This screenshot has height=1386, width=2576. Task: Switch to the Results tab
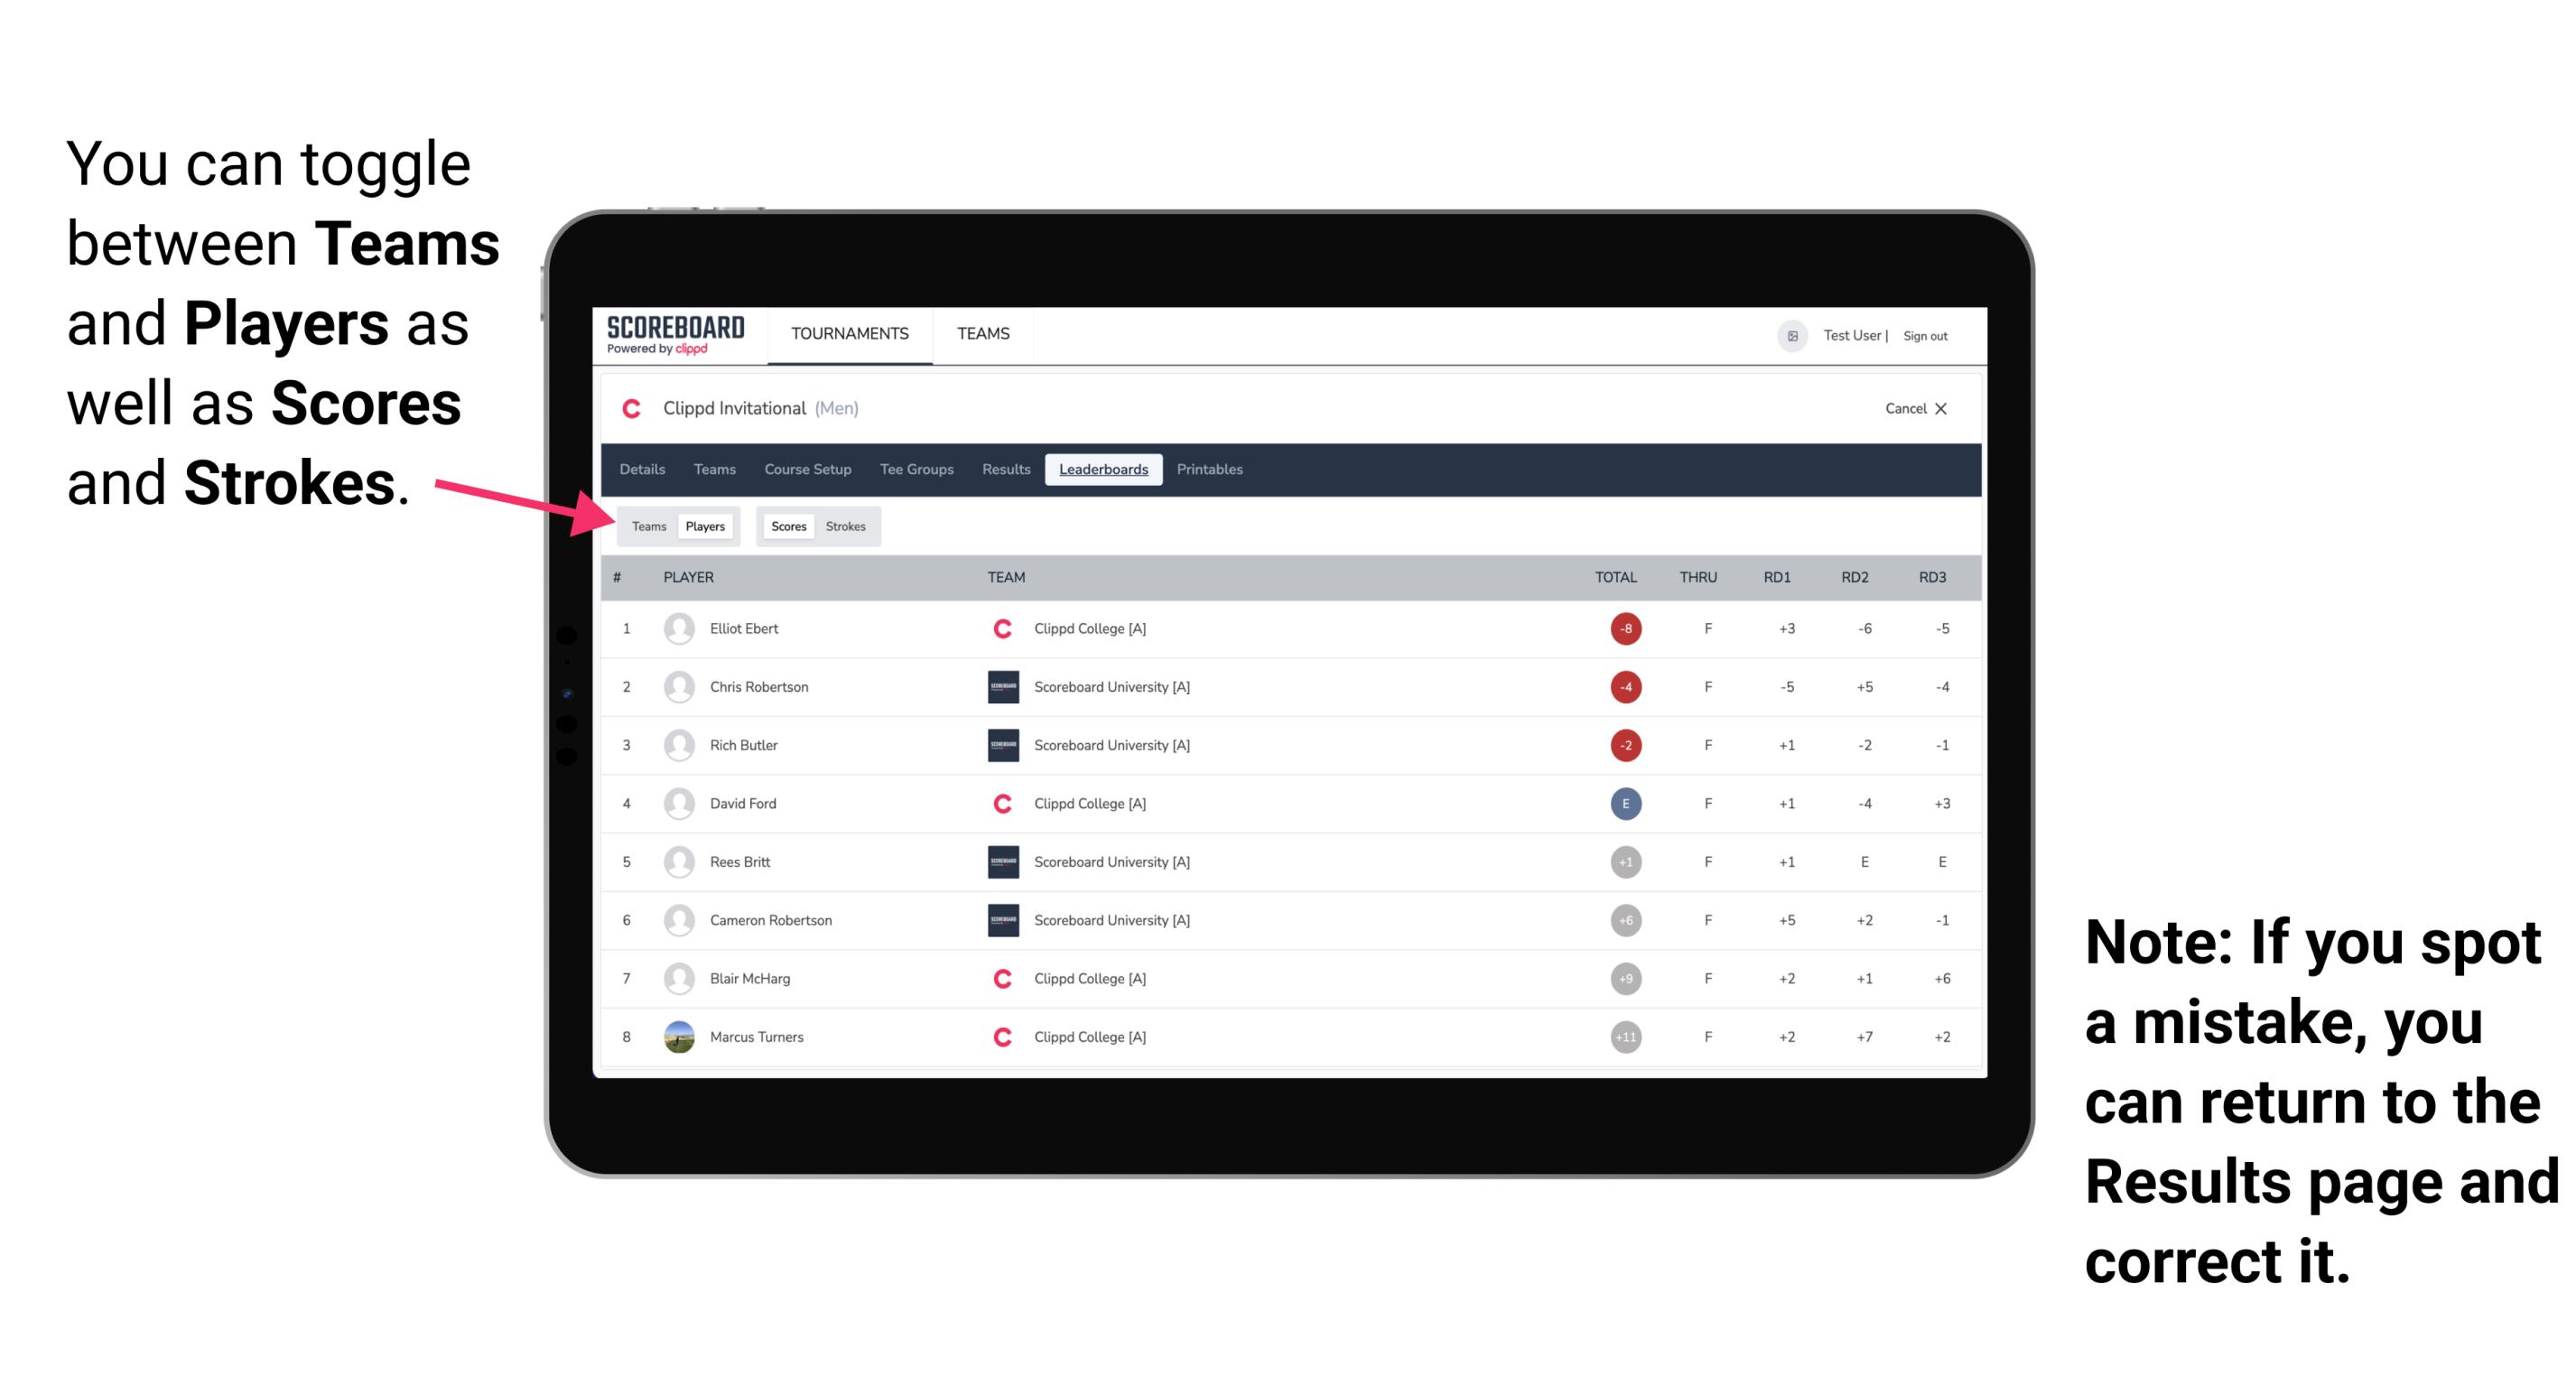1007,470
